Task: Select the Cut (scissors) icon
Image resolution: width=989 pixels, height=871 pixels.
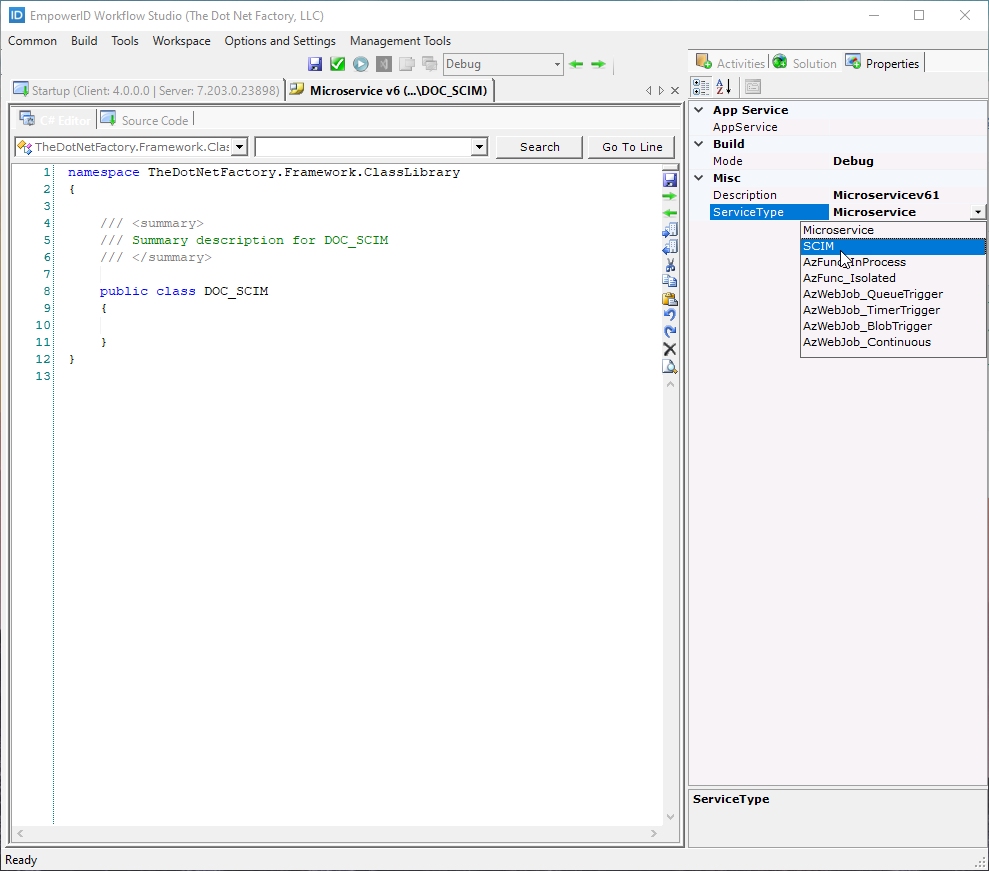Action: click(x=670, y=264)
